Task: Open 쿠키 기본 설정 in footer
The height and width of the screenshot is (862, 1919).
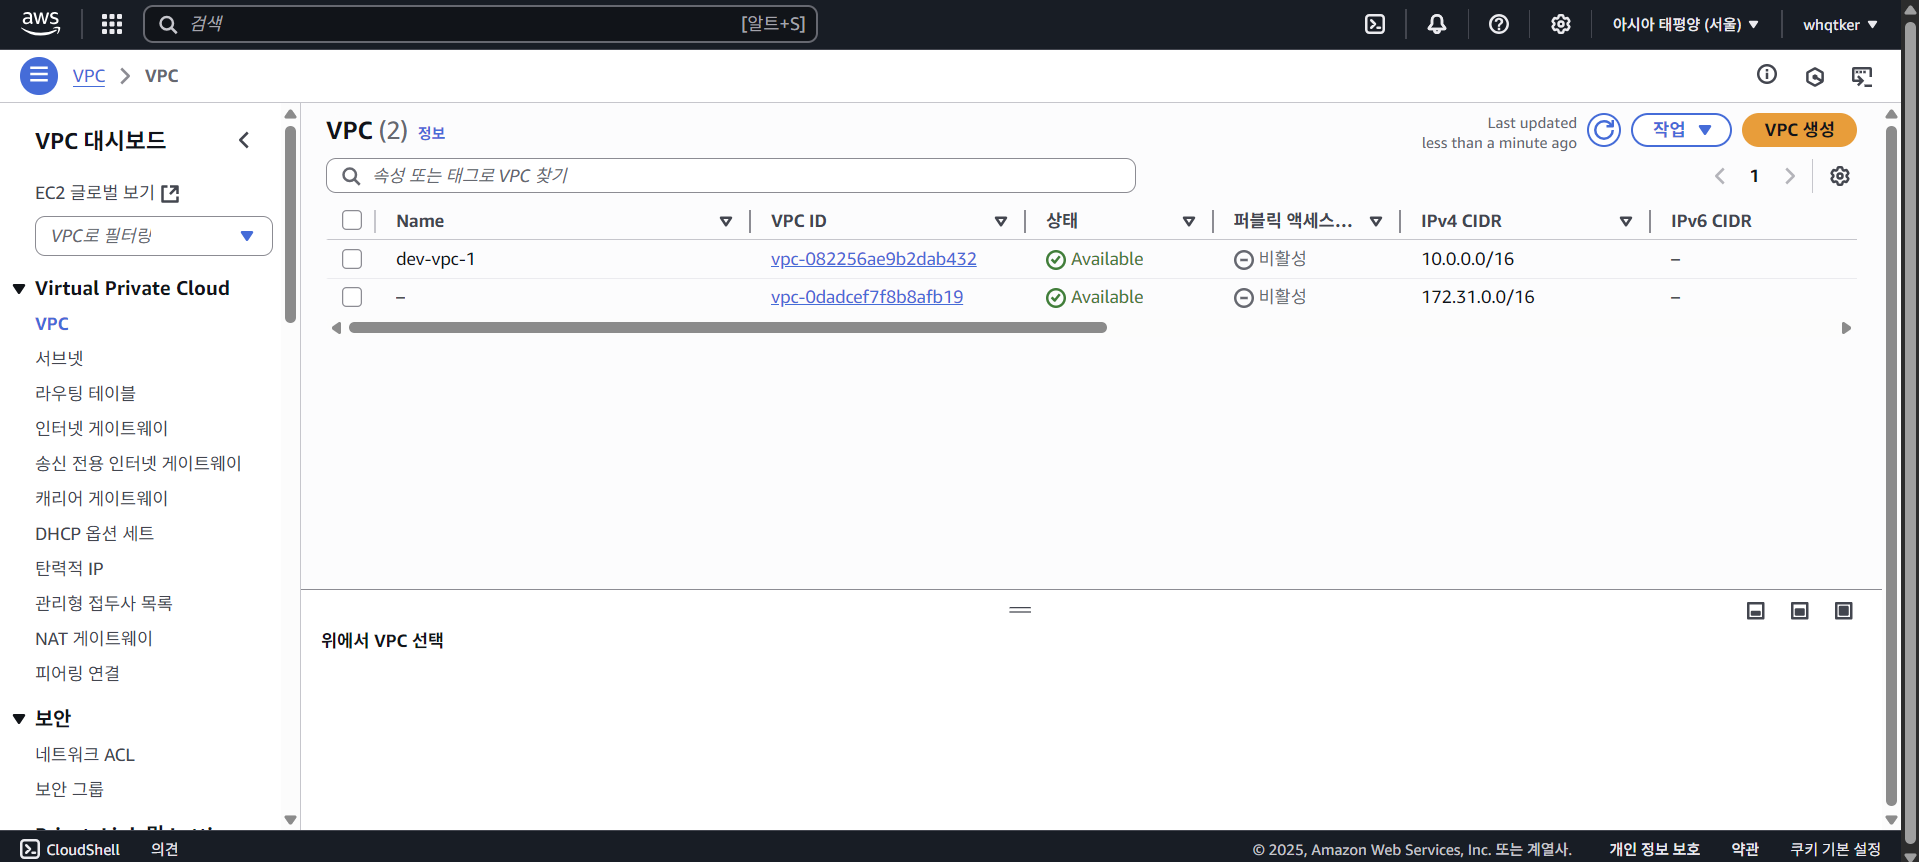Action: coord(1835,849)
